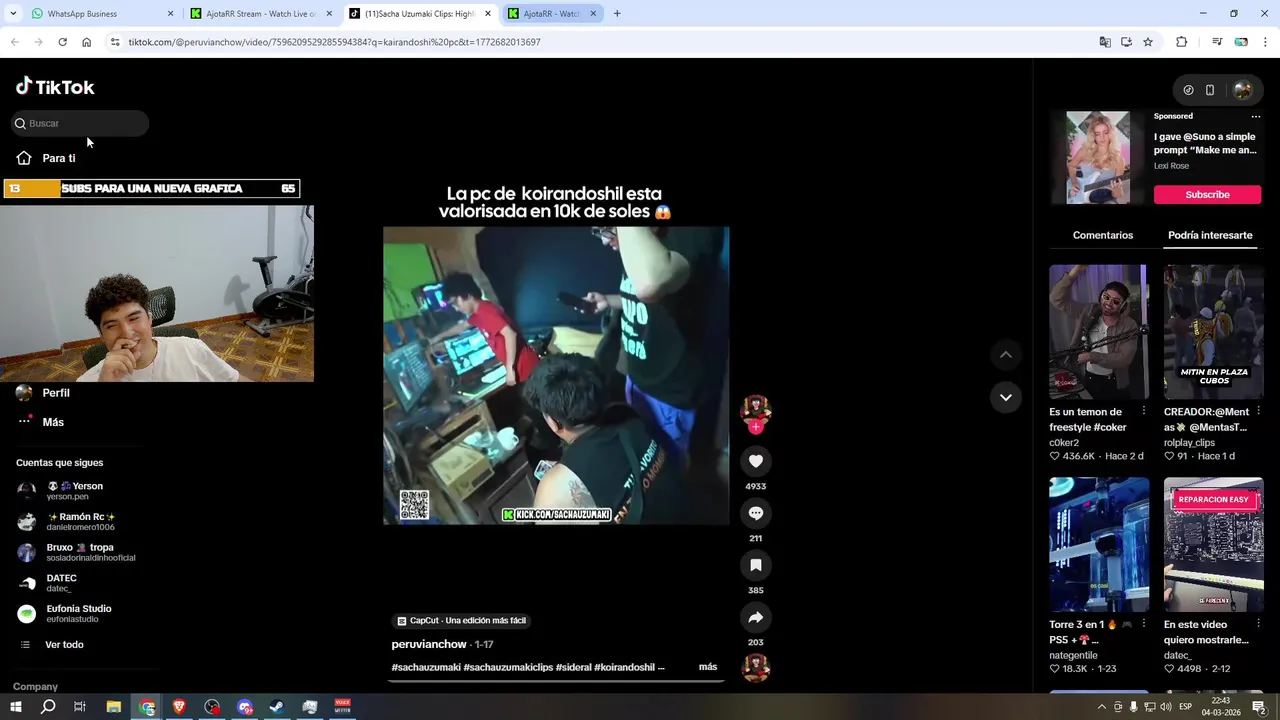Open the peruvianchow username link

(x=429, y=644)
